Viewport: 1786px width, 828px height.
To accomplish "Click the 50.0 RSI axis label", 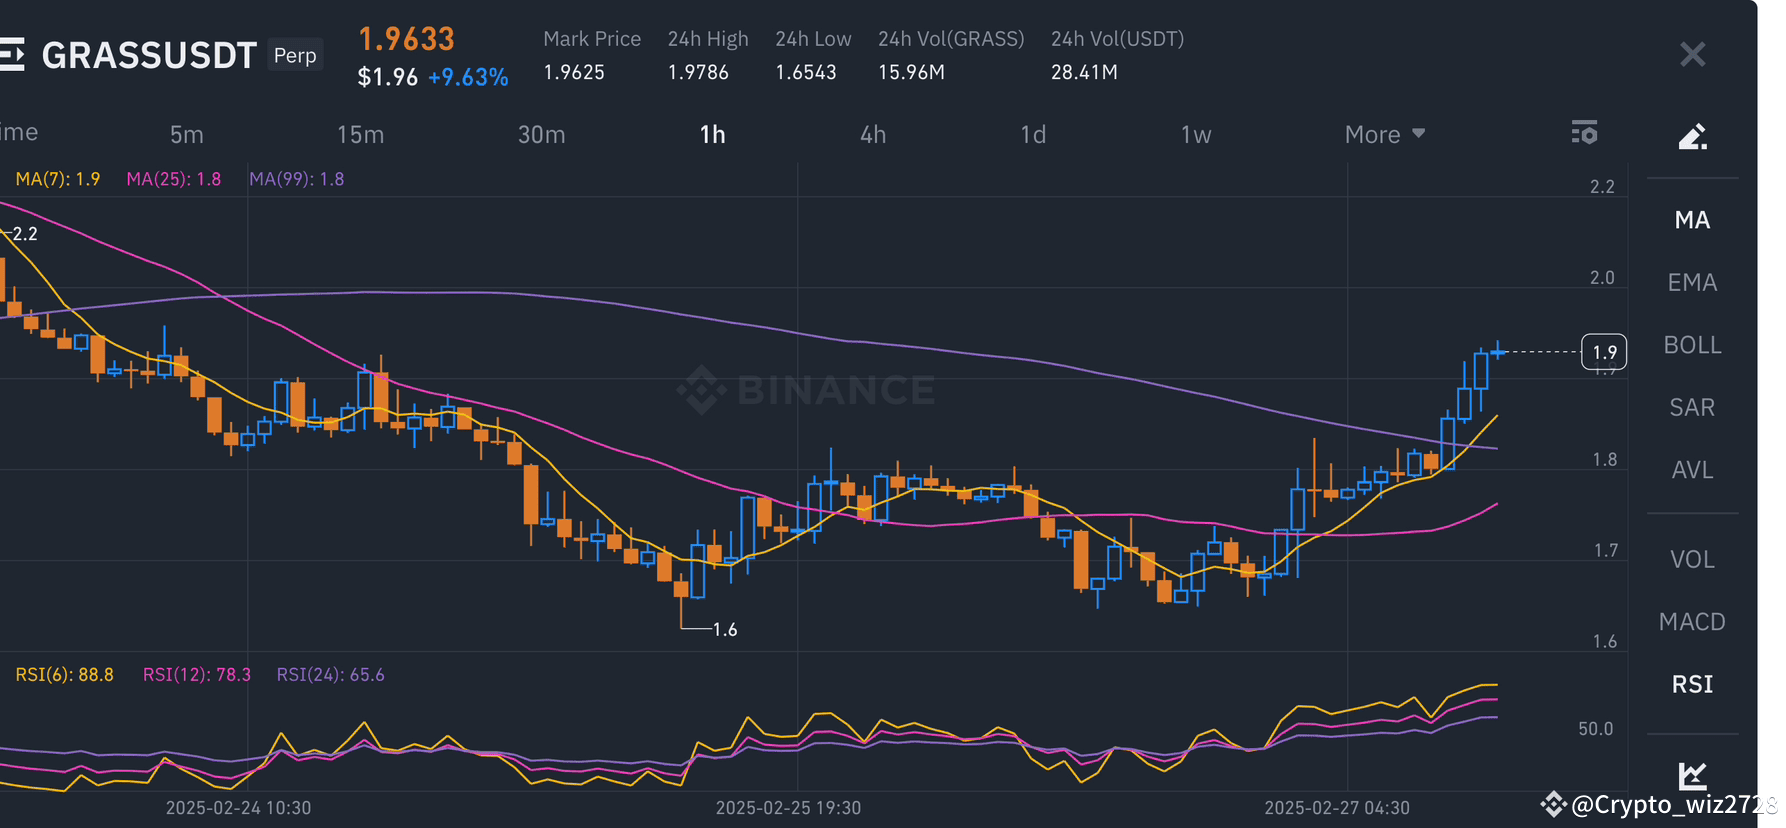I will 1596,729.
